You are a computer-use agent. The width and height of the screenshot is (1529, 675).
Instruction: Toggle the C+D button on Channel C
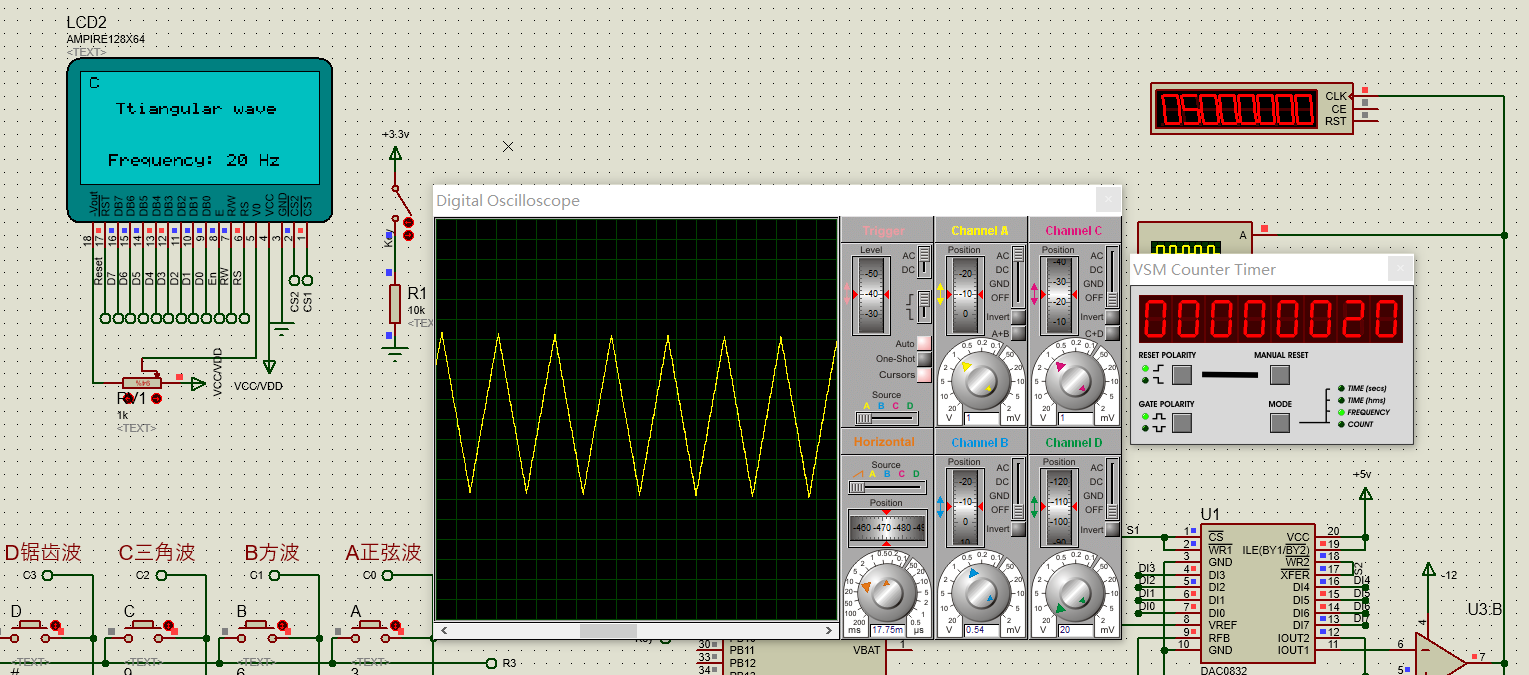[x=1112, y=333]
